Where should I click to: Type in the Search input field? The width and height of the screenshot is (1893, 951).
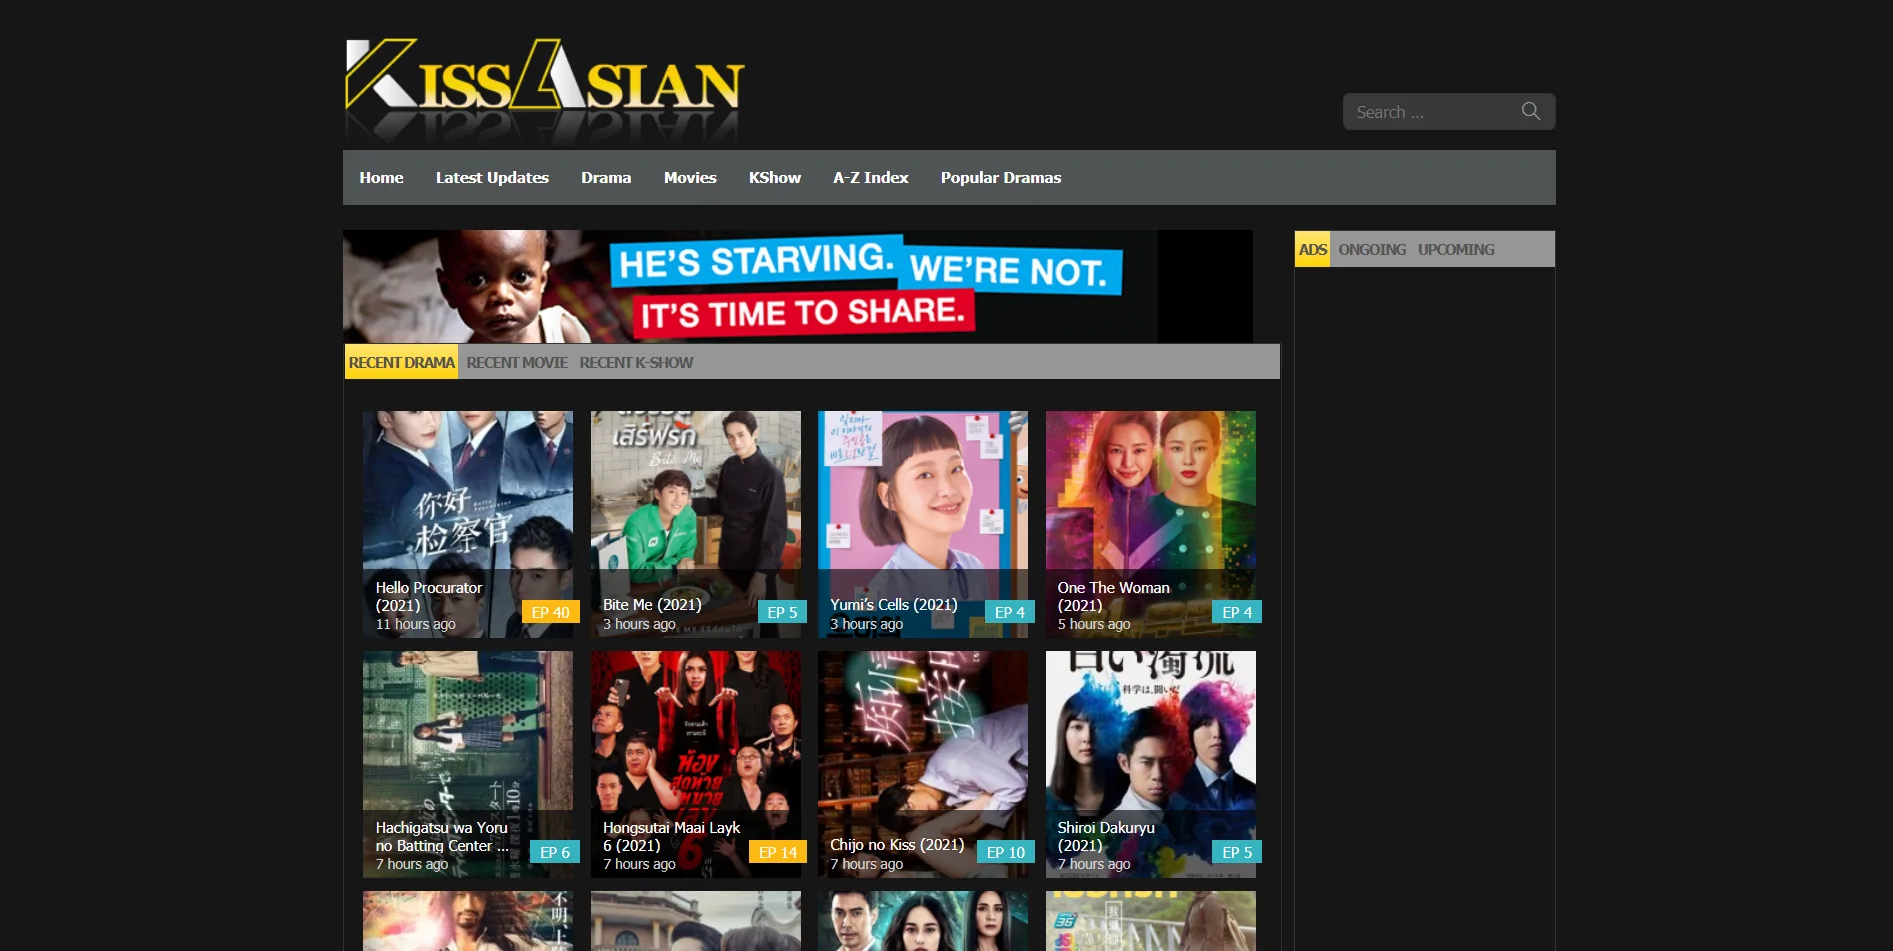coord(1430,112)
